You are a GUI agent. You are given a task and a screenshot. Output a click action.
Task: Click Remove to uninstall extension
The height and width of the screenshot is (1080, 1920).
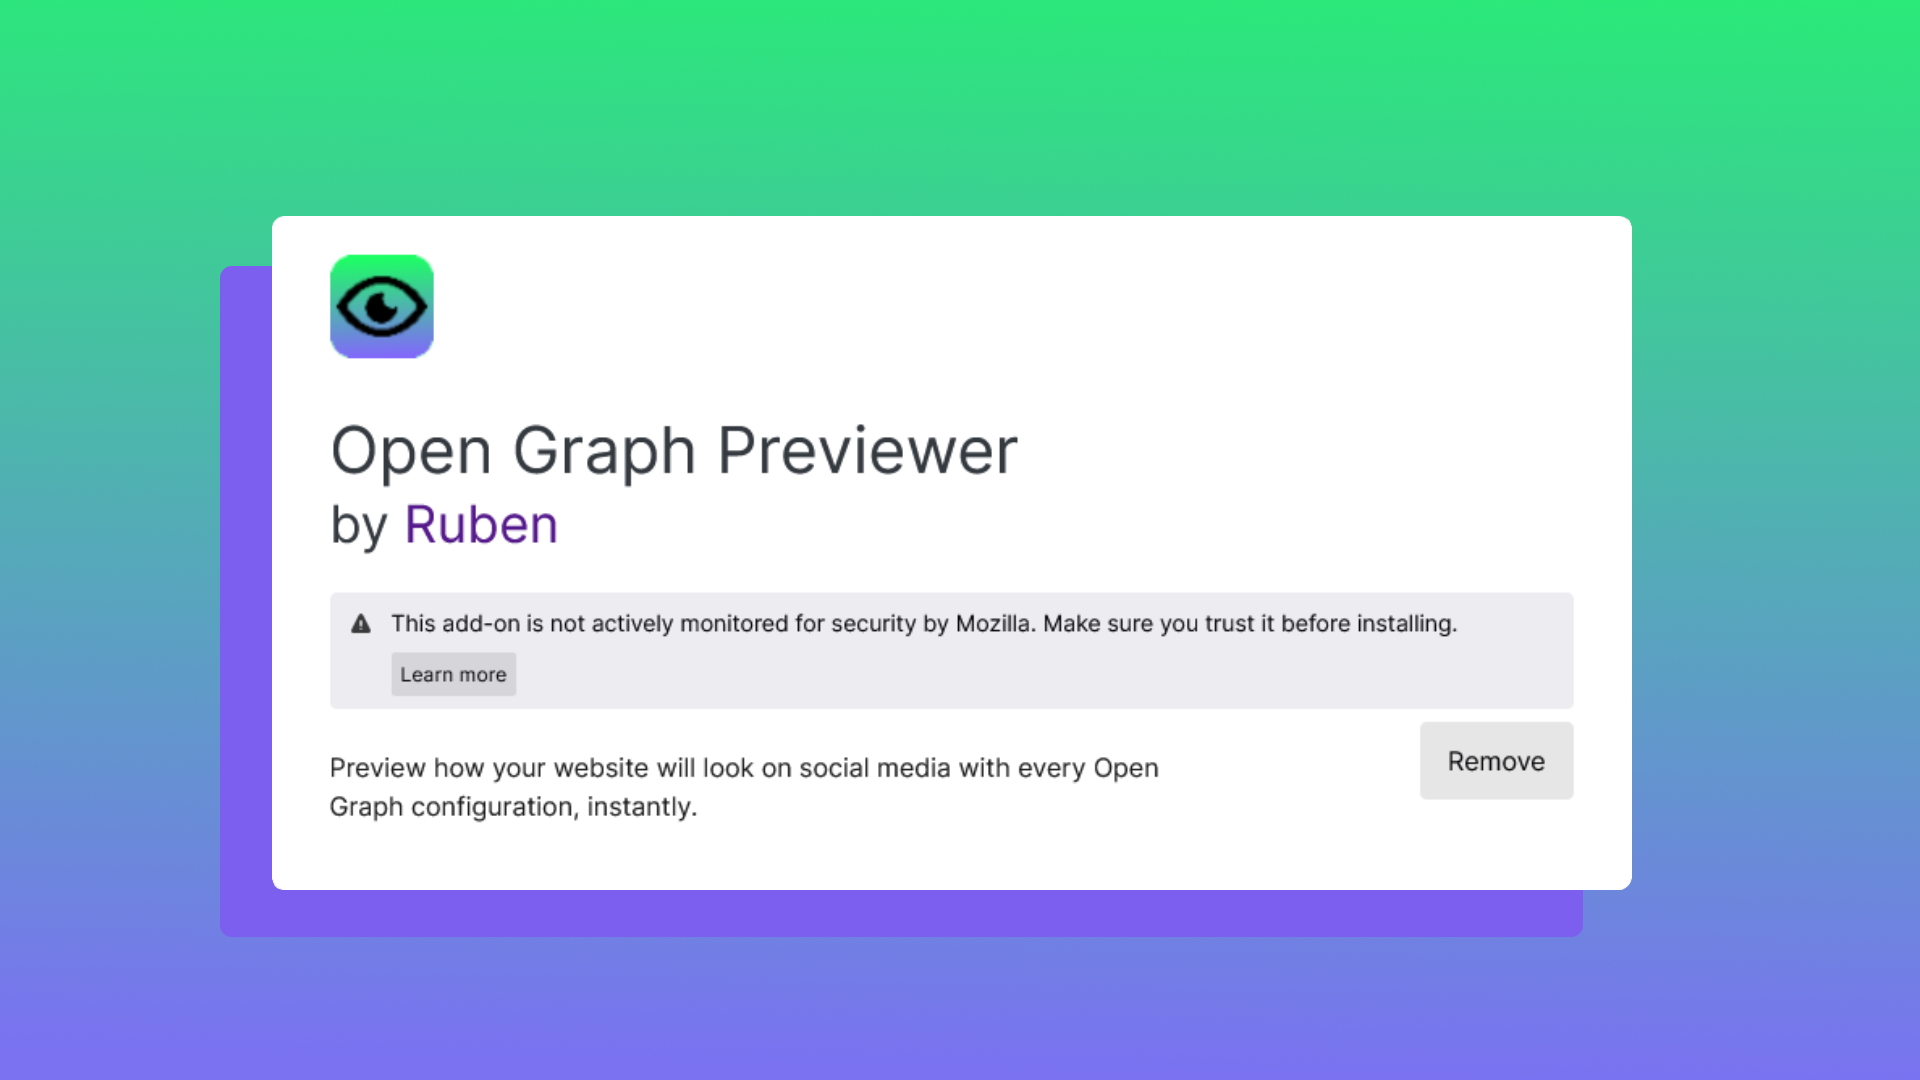click(x=1495, y=761)
